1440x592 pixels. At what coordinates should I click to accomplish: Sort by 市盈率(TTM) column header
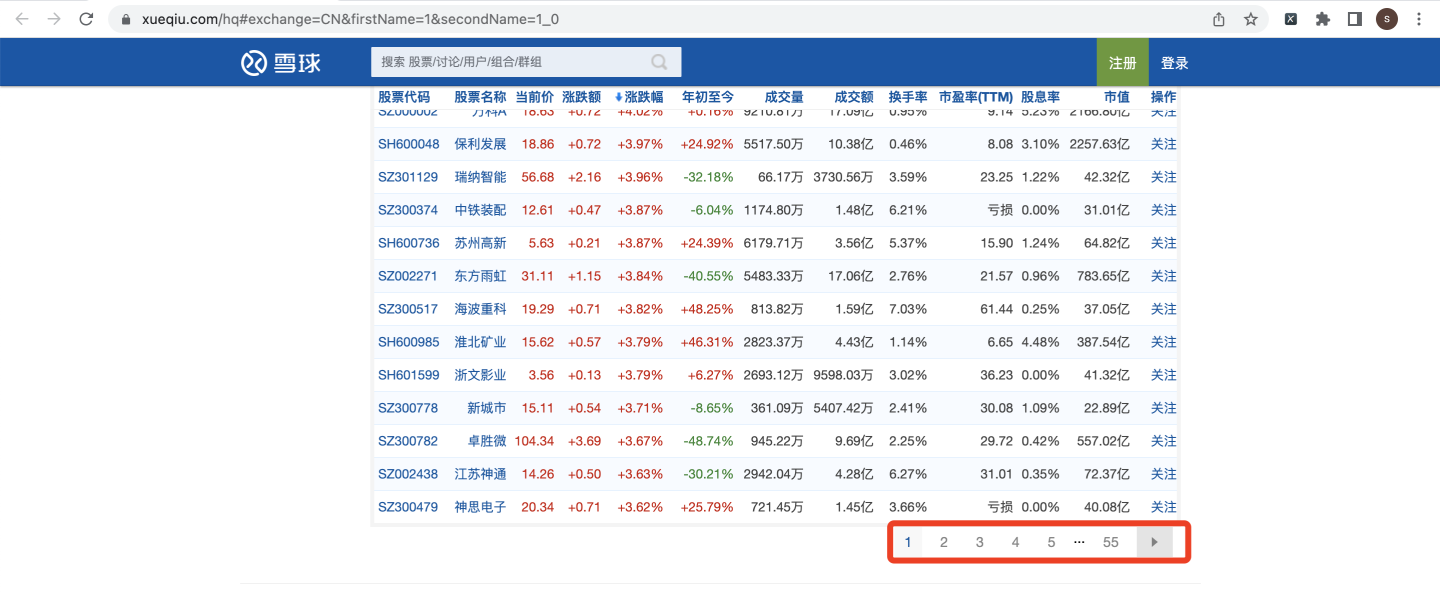pyautogui.click(x=976, y=97)
